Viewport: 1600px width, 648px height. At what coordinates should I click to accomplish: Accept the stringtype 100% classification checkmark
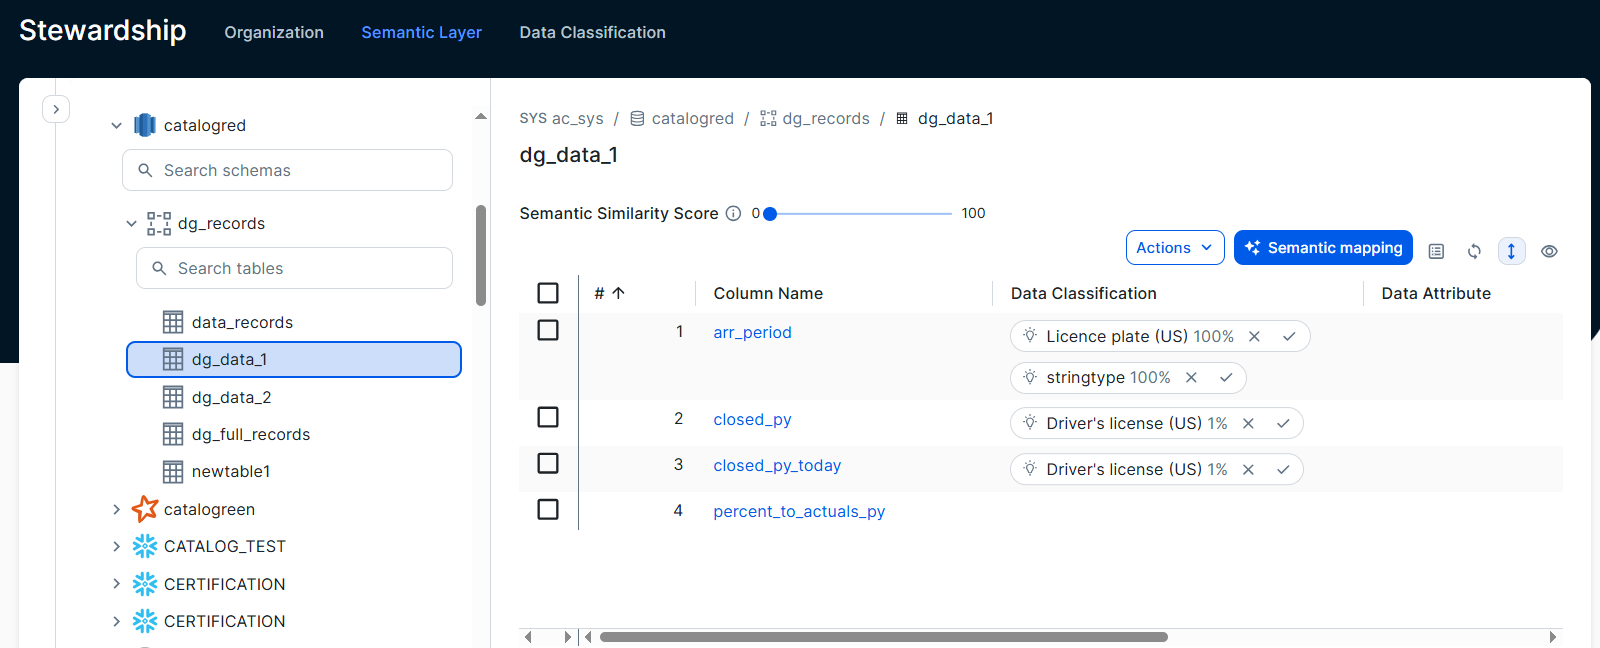pos(1225,378)
